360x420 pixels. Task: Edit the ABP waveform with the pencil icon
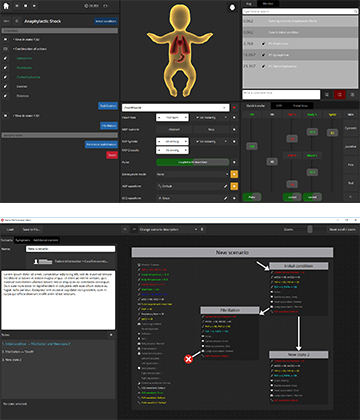(226, 186)
